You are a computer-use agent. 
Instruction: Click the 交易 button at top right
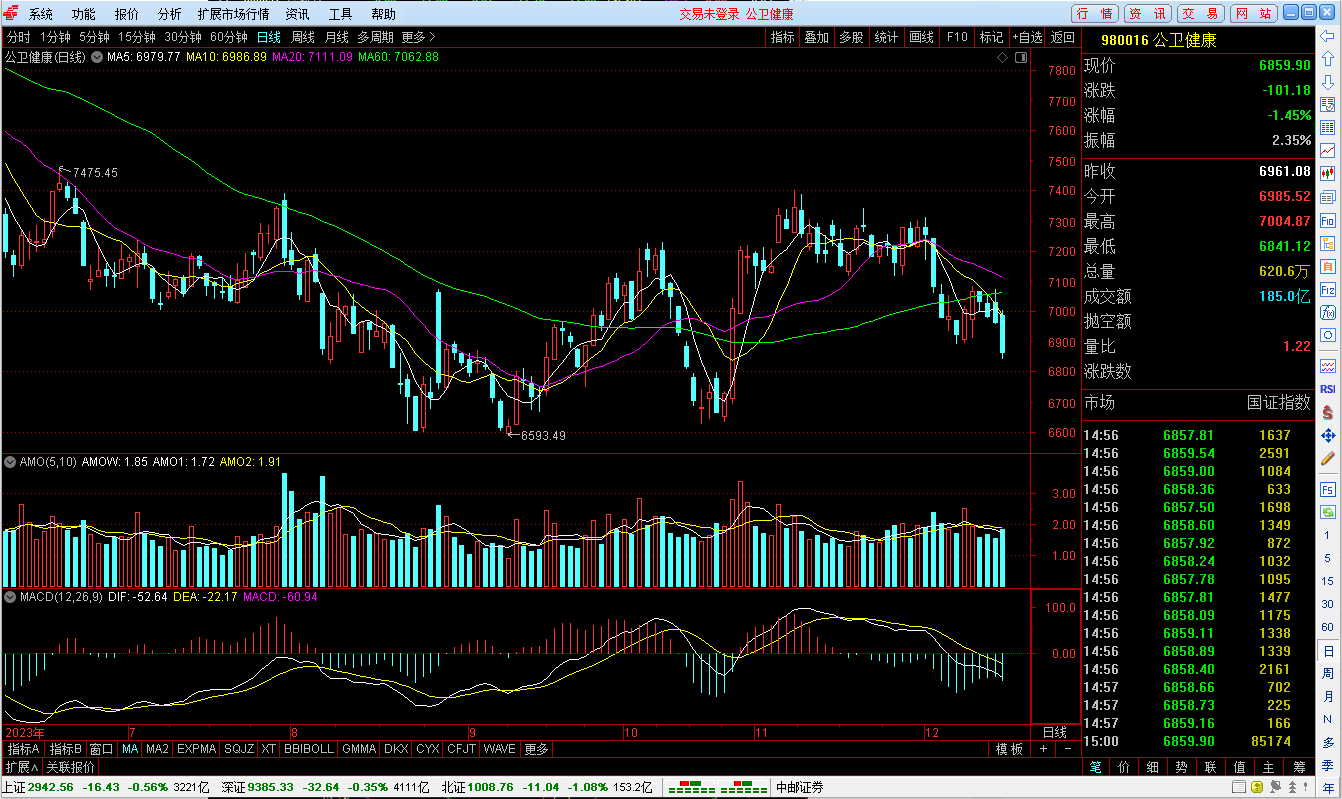[1199, 14]
